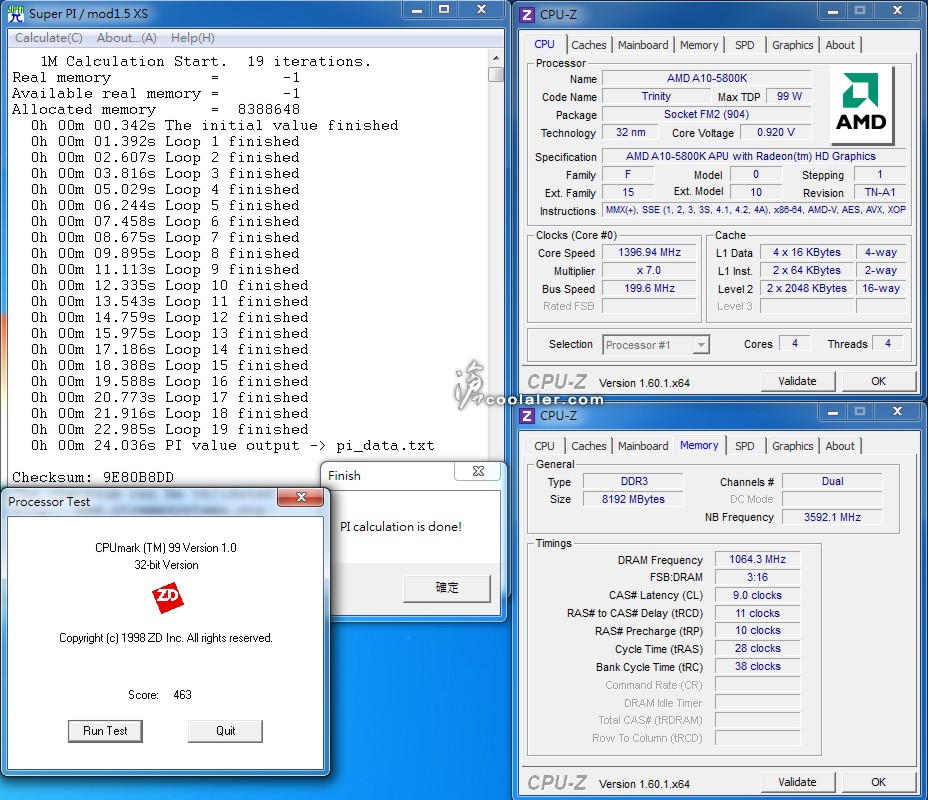Switch to Caches tab in upper CPU-Z
This screenshot has height=800, width=928.
tap(588, 45)
